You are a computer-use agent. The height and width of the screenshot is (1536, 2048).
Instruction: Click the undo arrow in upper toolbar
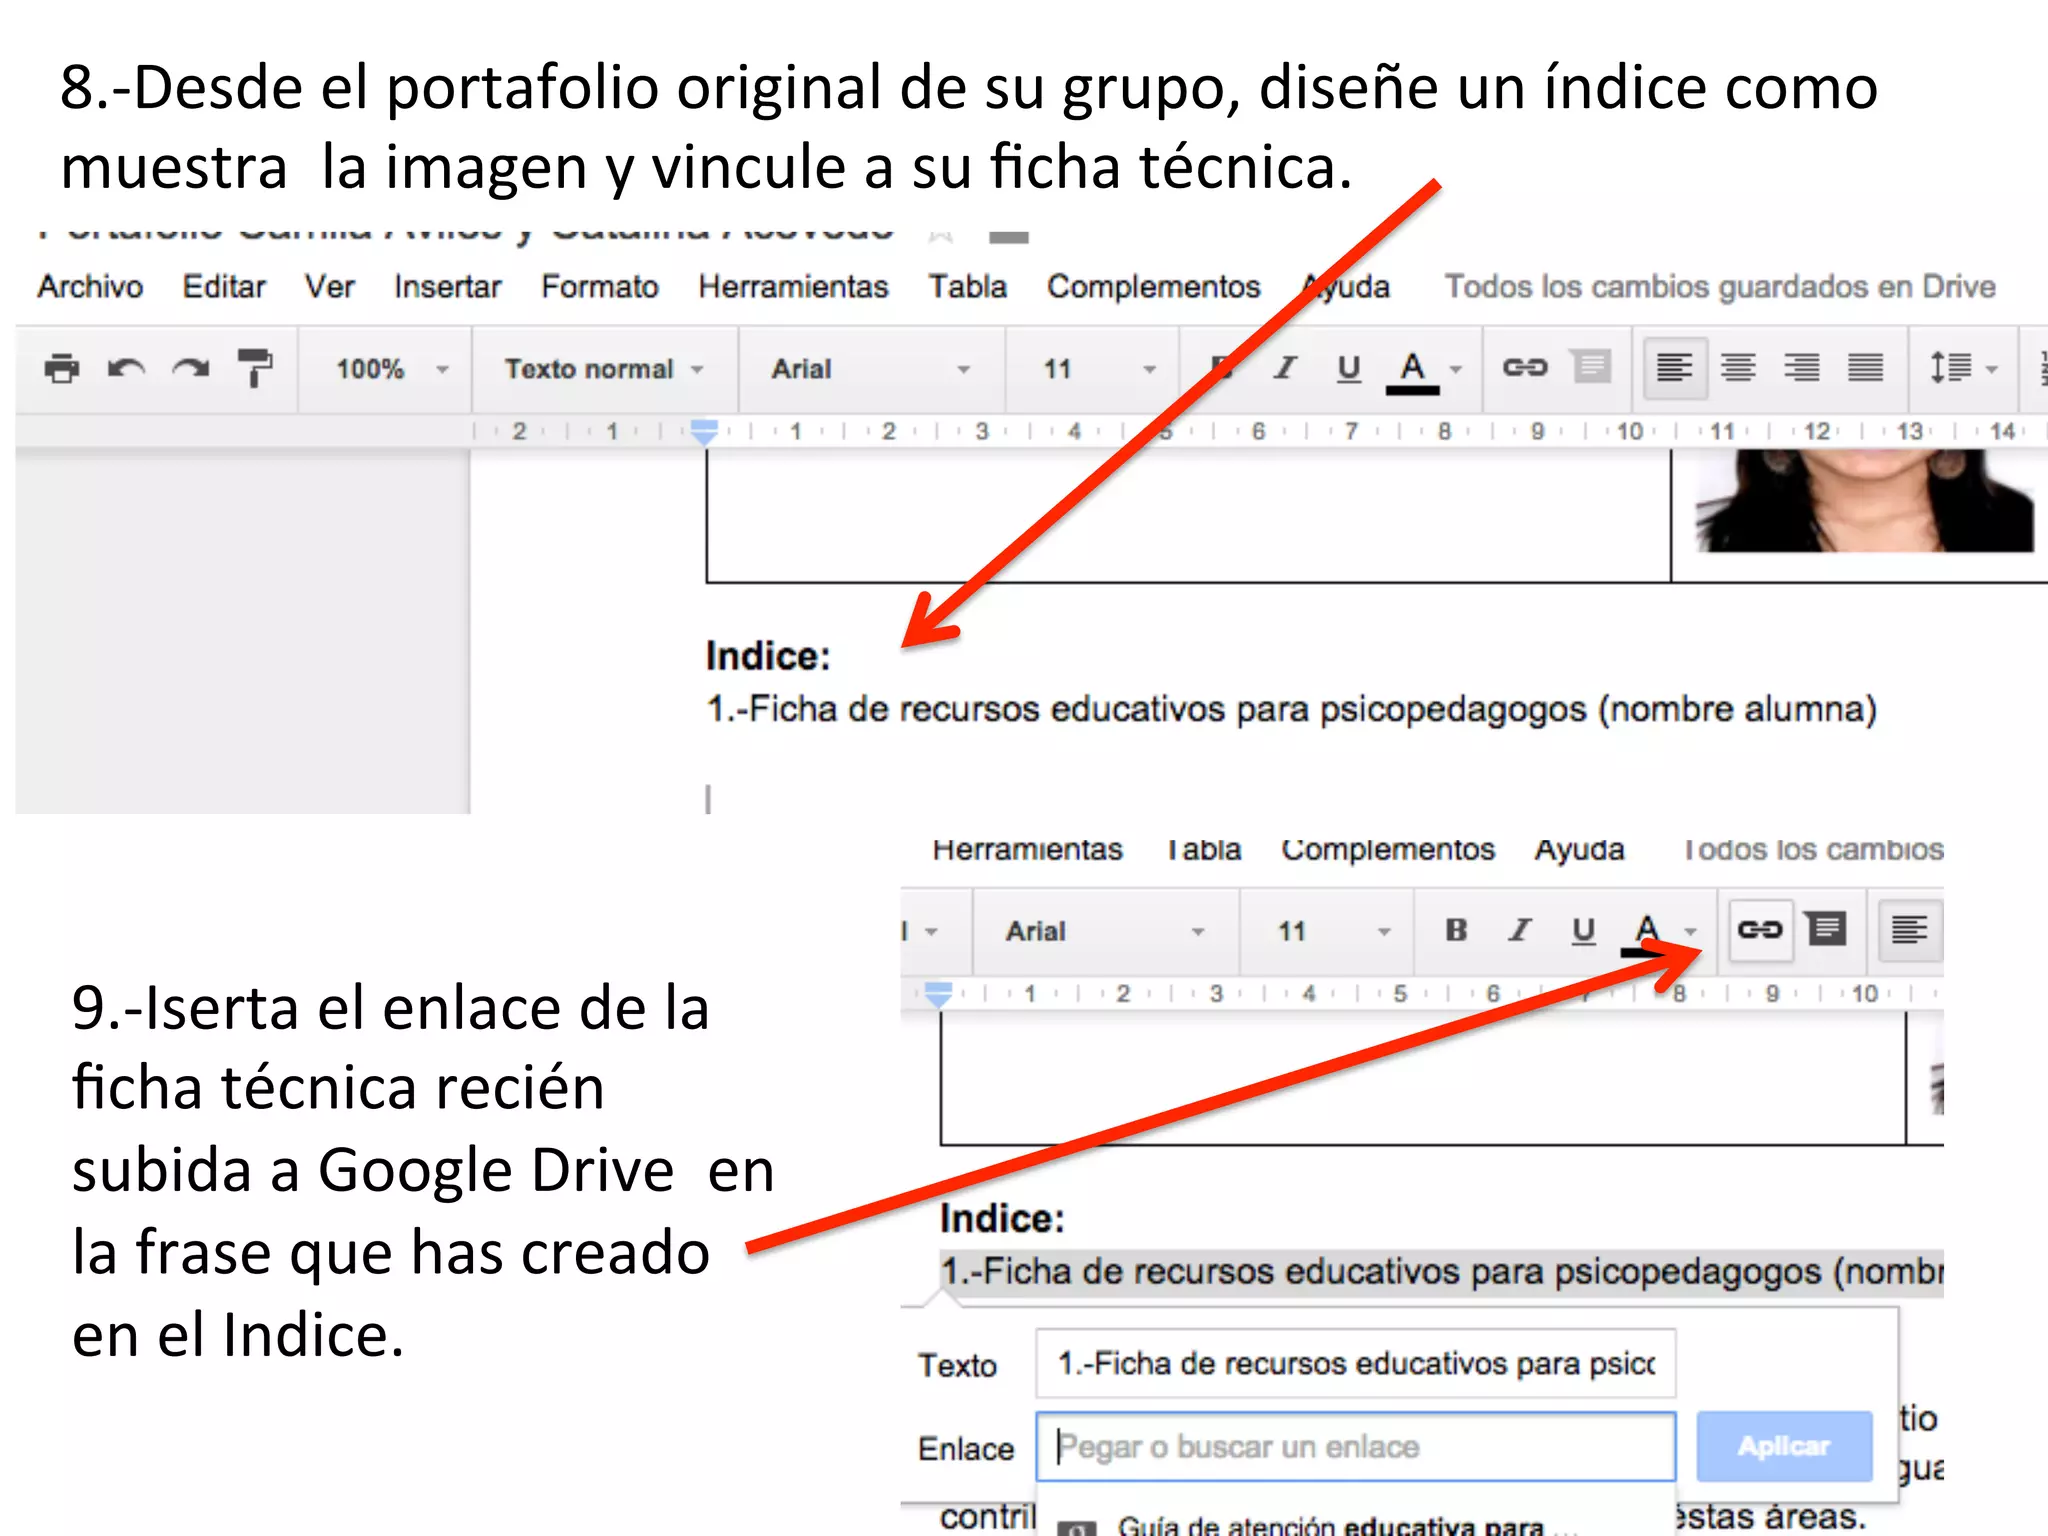[126, 369]
